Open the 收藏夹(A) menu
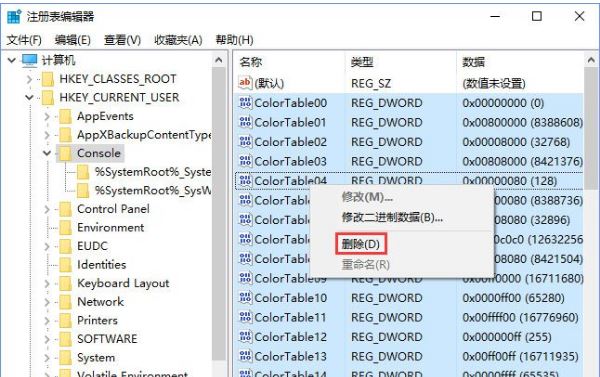This screenshot has width=600, height=377. (178, 40)
